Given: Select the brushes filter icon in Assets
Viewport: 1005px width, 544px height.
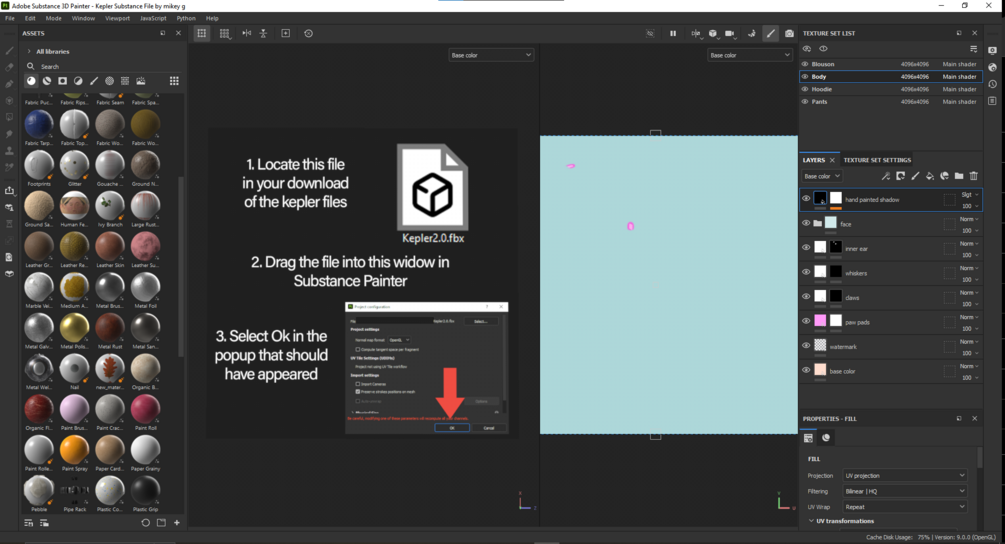Looking at the screenshot, I should click(94, 81).
